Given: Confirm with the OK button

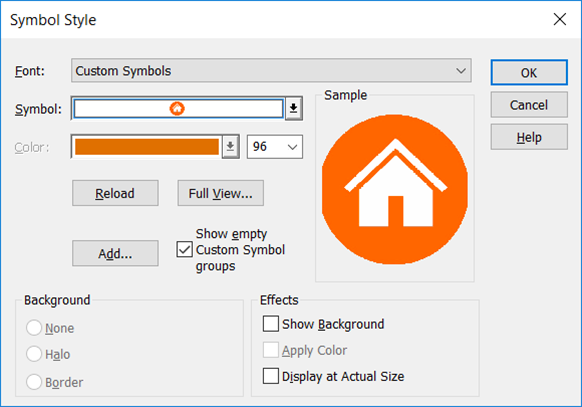Looking at the screenshot, I should (x=529, y=72).
